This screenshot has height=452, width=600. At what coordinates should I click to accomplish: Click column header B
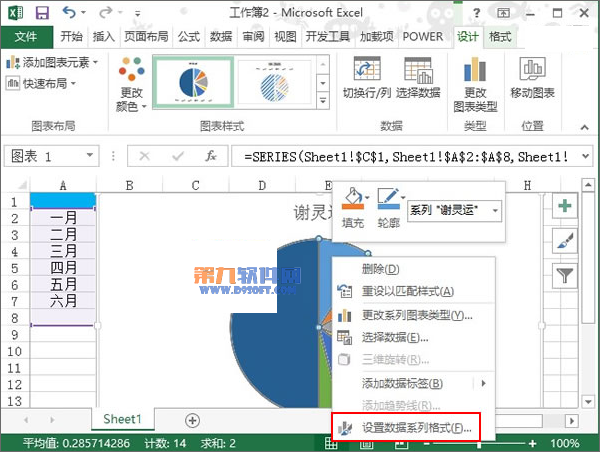click(129, 186)
